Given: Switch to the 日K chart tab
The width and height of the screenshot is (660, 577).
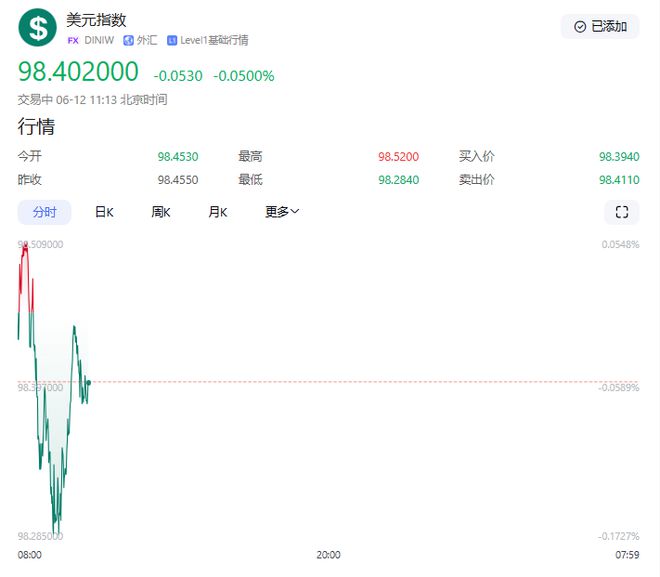Looking at the screenshot, I should [104, 212].
